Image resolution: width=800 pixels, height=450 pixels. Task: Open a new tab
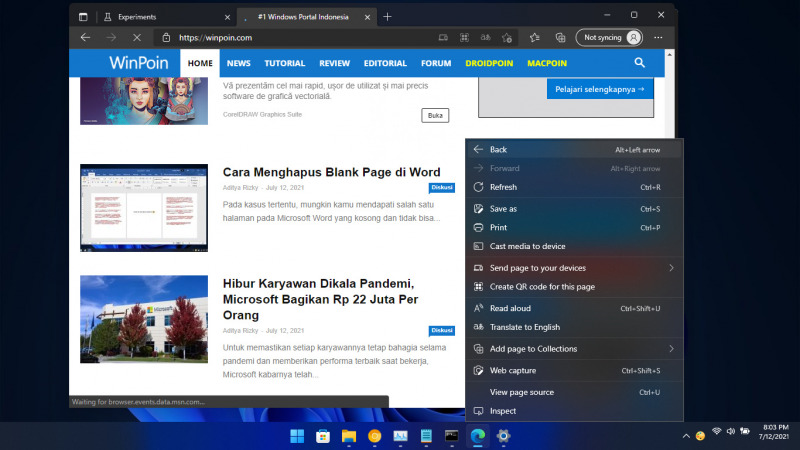[x=387, y=17]
